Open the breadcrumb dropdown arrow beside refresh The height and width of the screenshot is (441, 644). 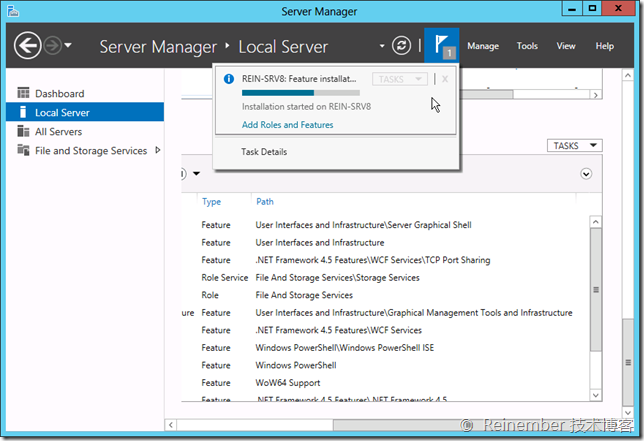(382, 46)
